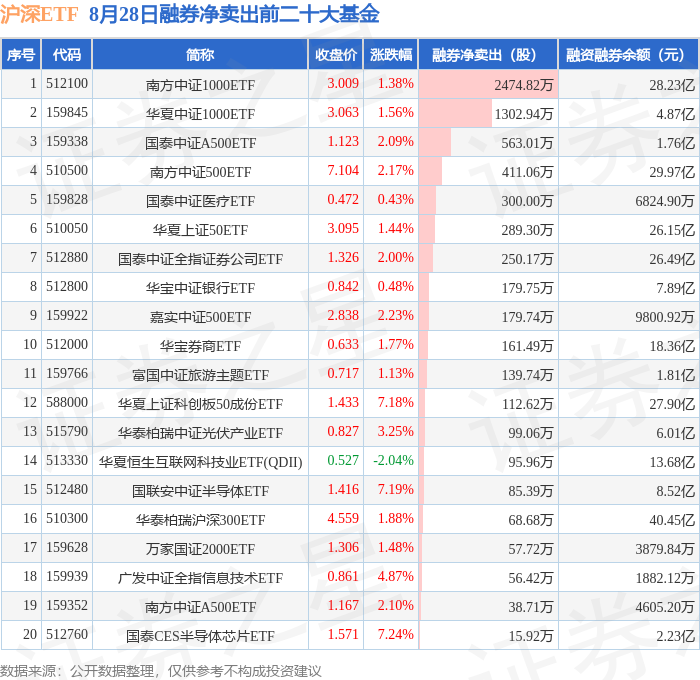Image resolution: width=700 pixels, height=680 pixels.
Task: Select fund name 华泰柏瑞中证光伏产业ETF
Action: pyautogui.click(x=200, y=433)
